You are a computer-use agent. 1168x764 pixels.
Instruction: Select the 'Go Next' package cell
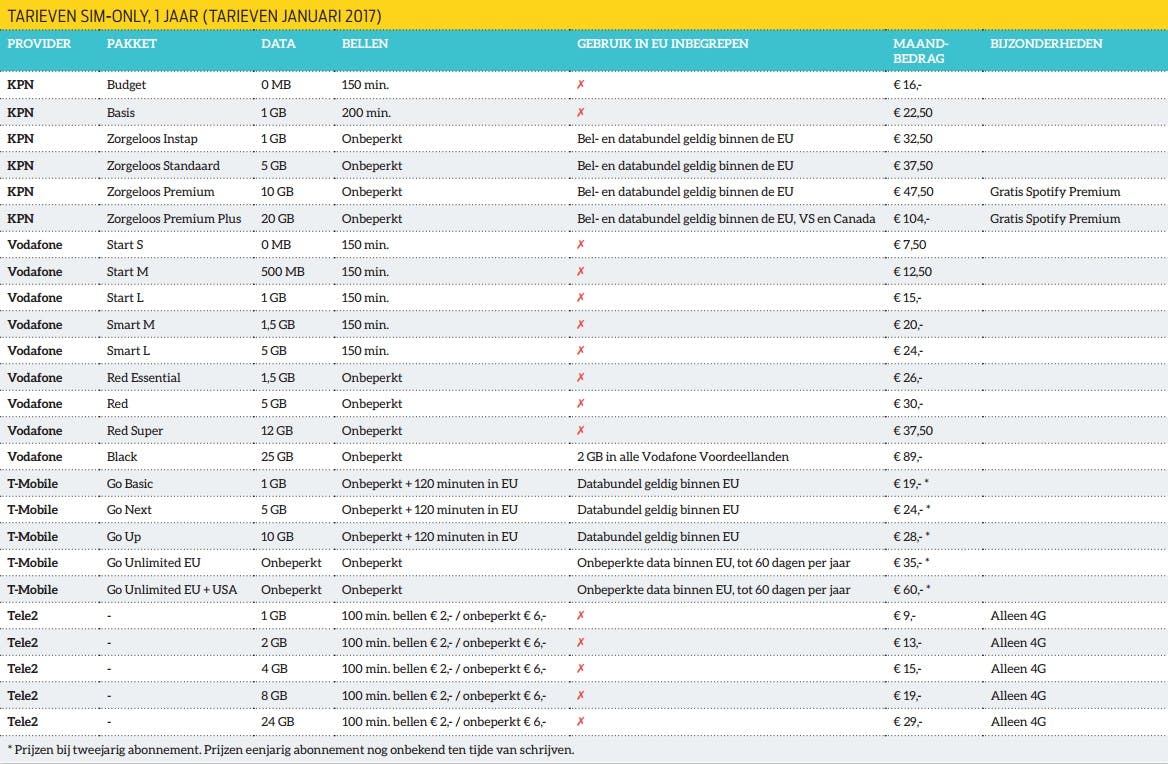tap(129, 510)
